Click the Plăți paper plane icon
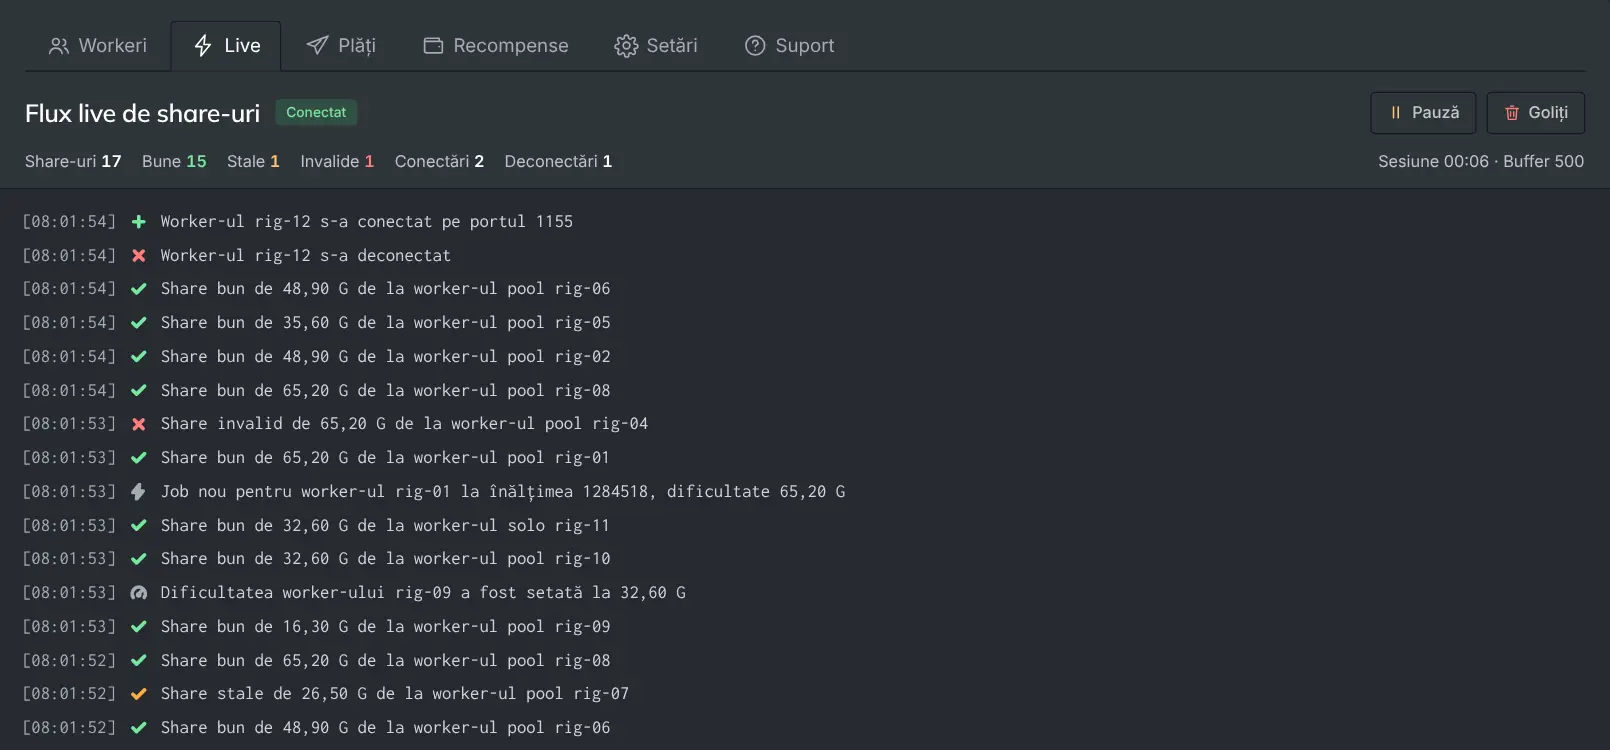1610x750 pixels. tap(317, 46)
